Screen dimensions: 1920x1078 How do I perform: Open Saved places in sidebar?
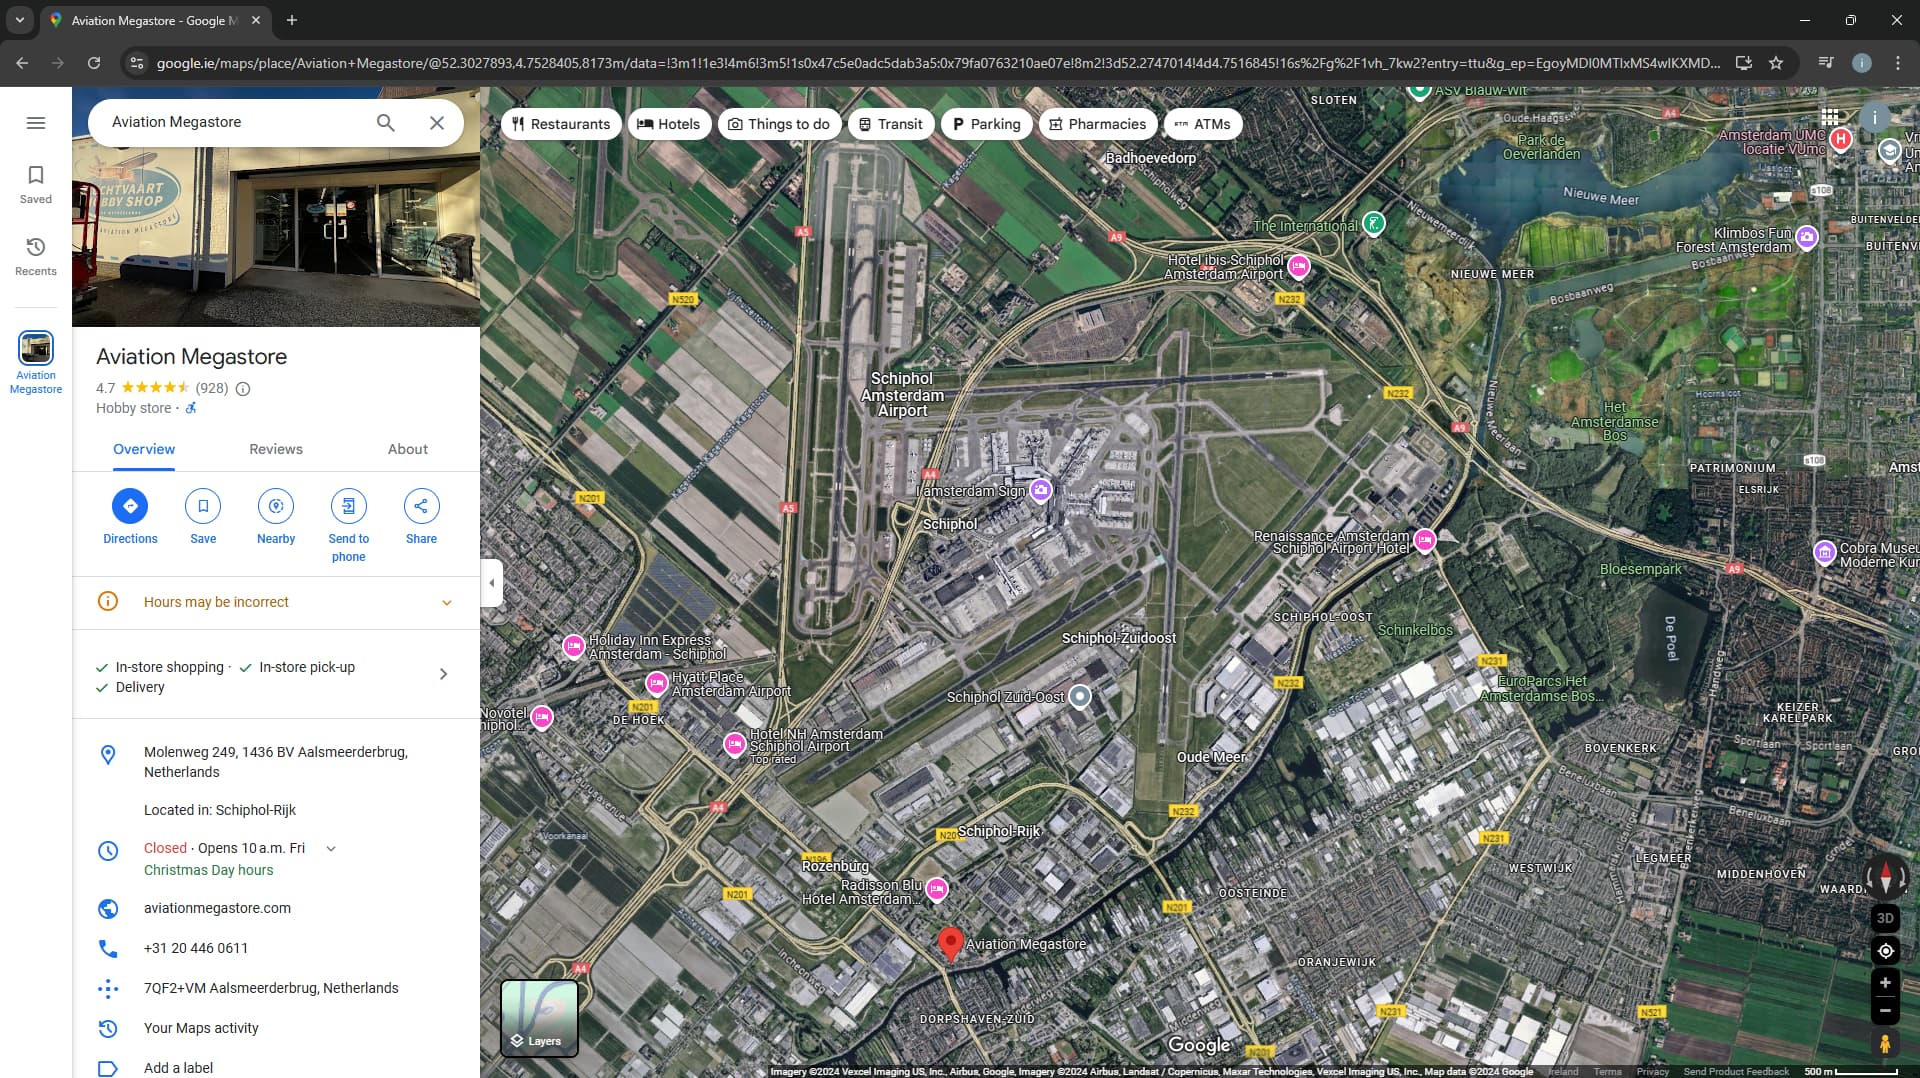pos(36,185)
